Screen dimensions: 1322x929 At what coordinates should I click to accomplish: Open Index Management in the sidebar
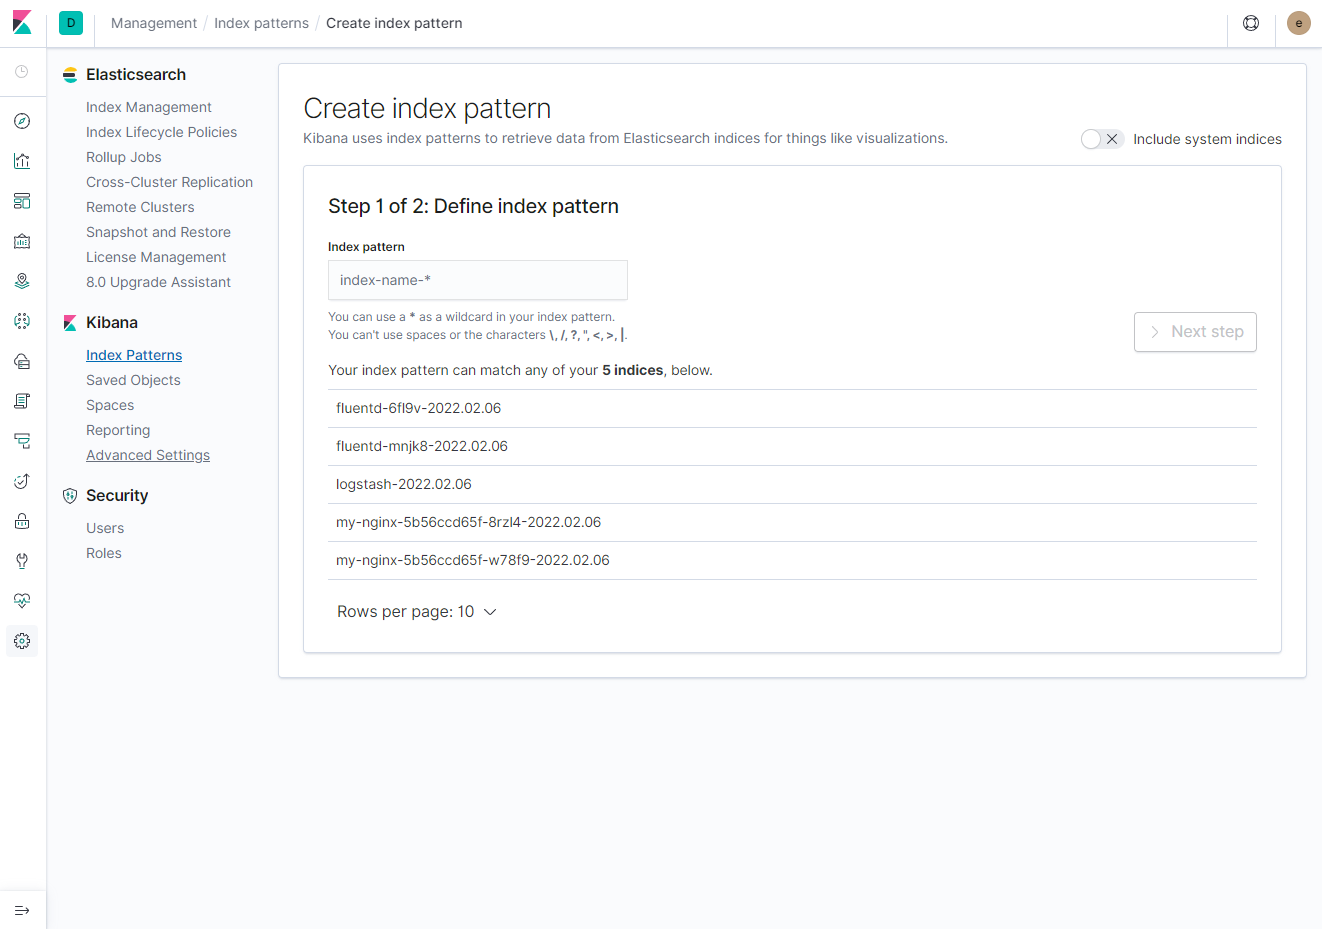149,107
